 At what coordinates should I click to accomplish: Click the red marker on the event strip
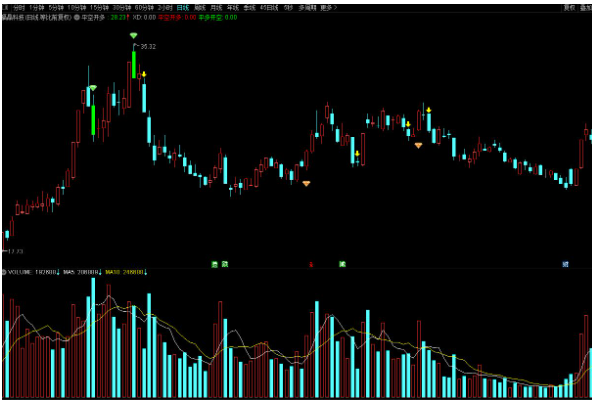coord(311,264)
